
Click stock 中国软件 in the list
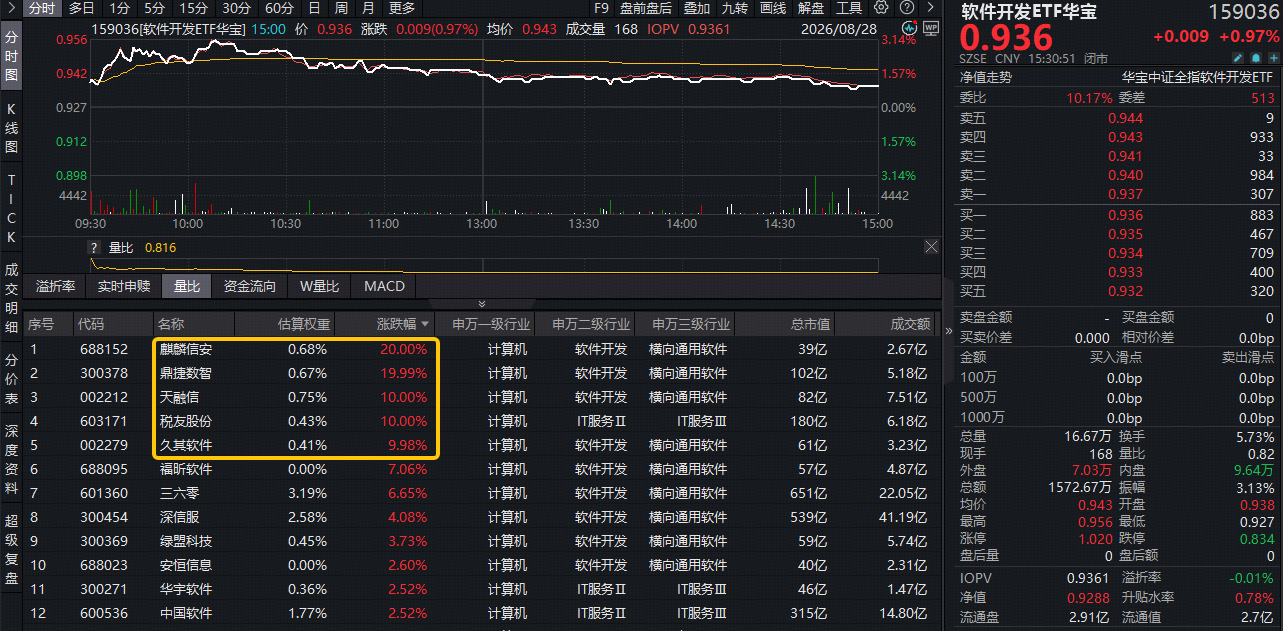pyautogui.click(x=186, y=613)
